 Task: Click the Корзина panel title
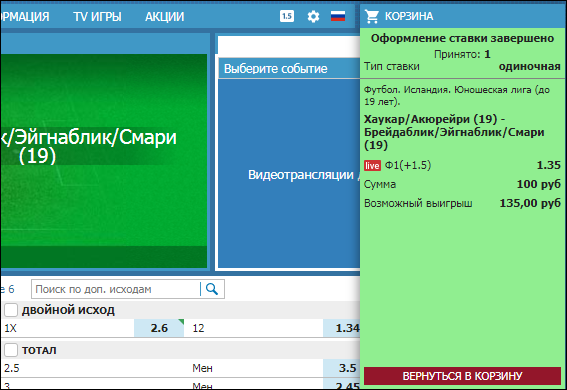(x=409, y=16)
